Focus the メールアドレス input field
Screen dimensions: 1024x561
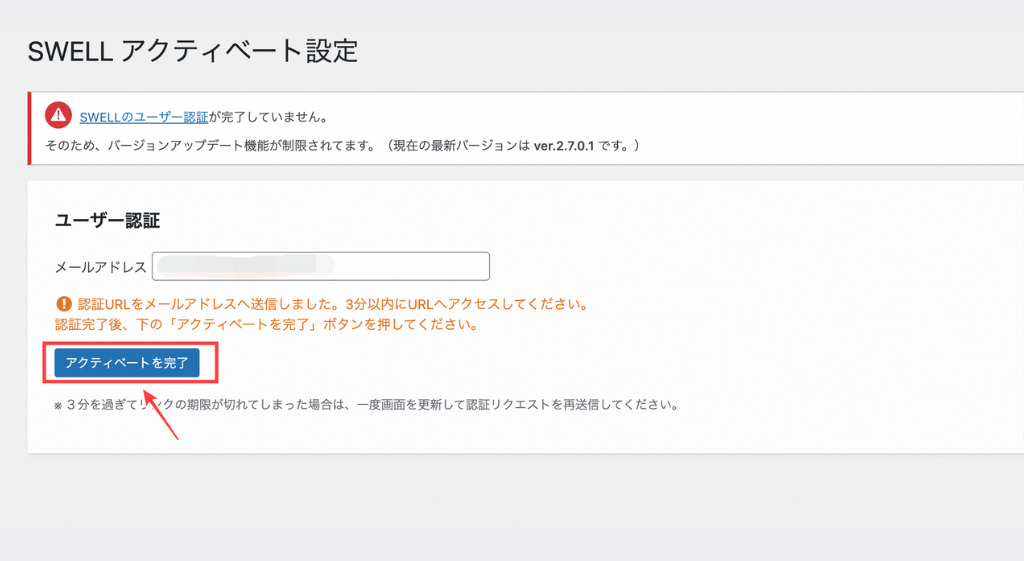tap(321, 266)
